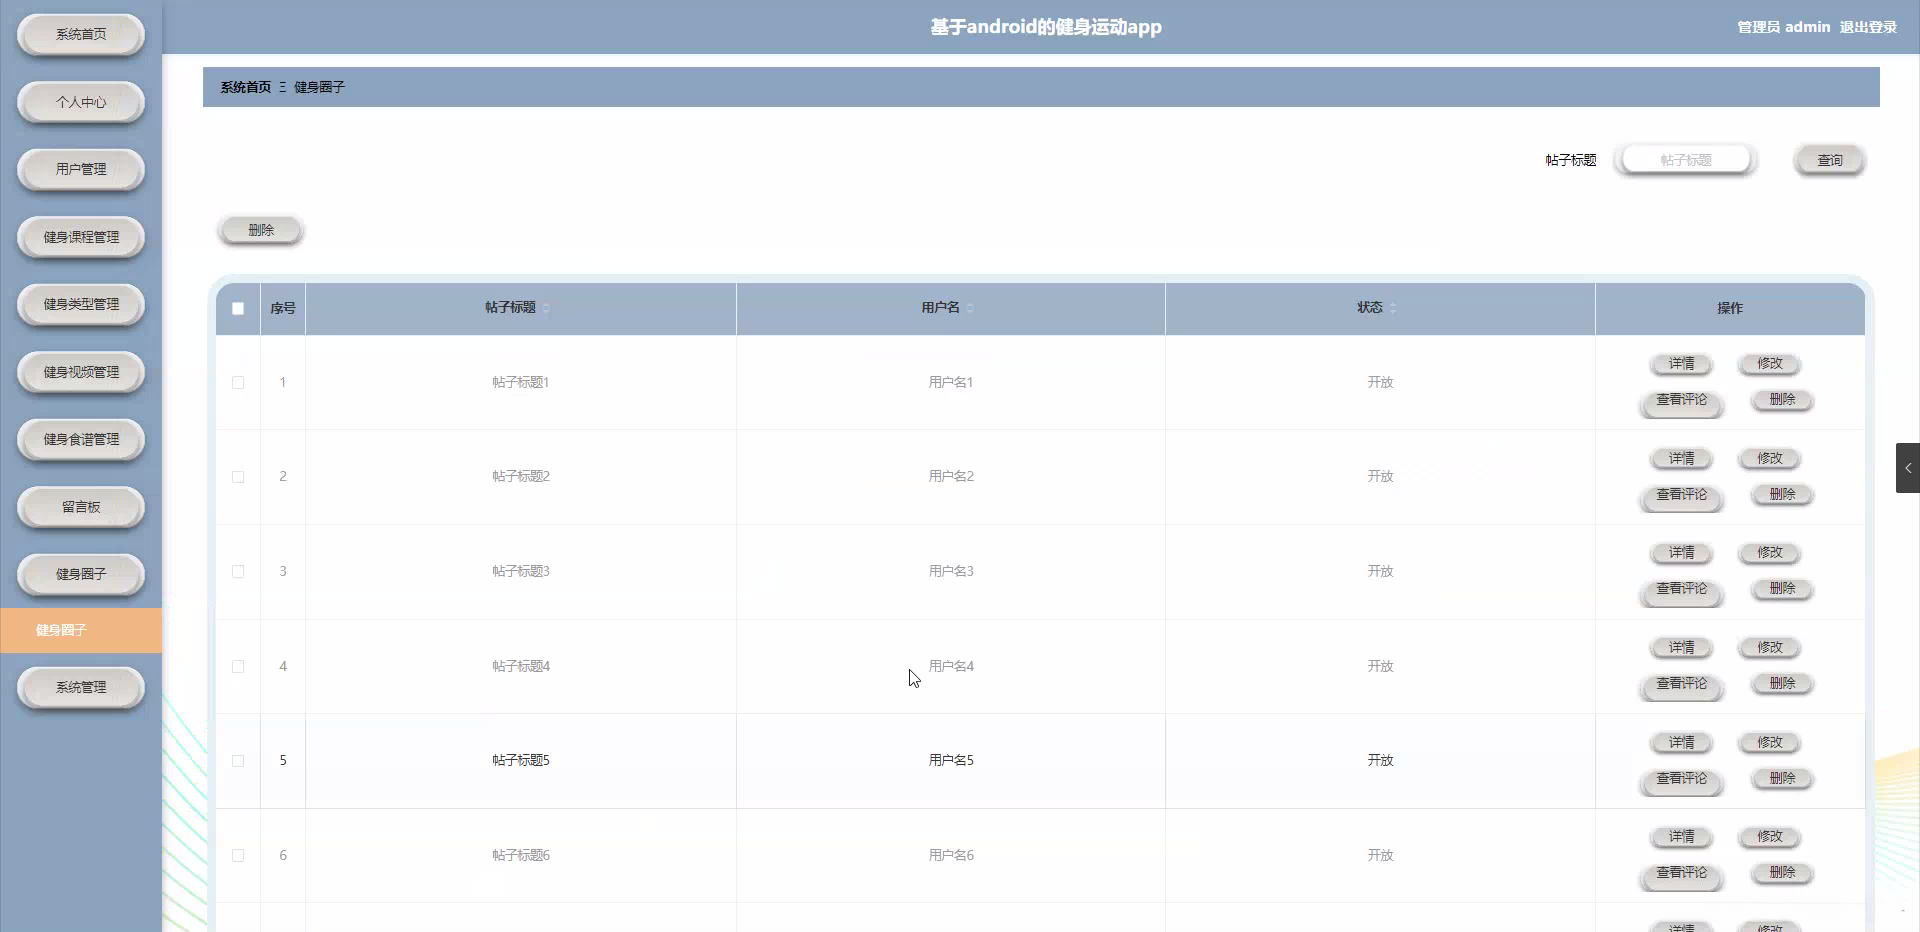The width and height of the screenshot is (1920, 932).
Task: Open 留言板 in the sidebar
Action: pos(81,507)
